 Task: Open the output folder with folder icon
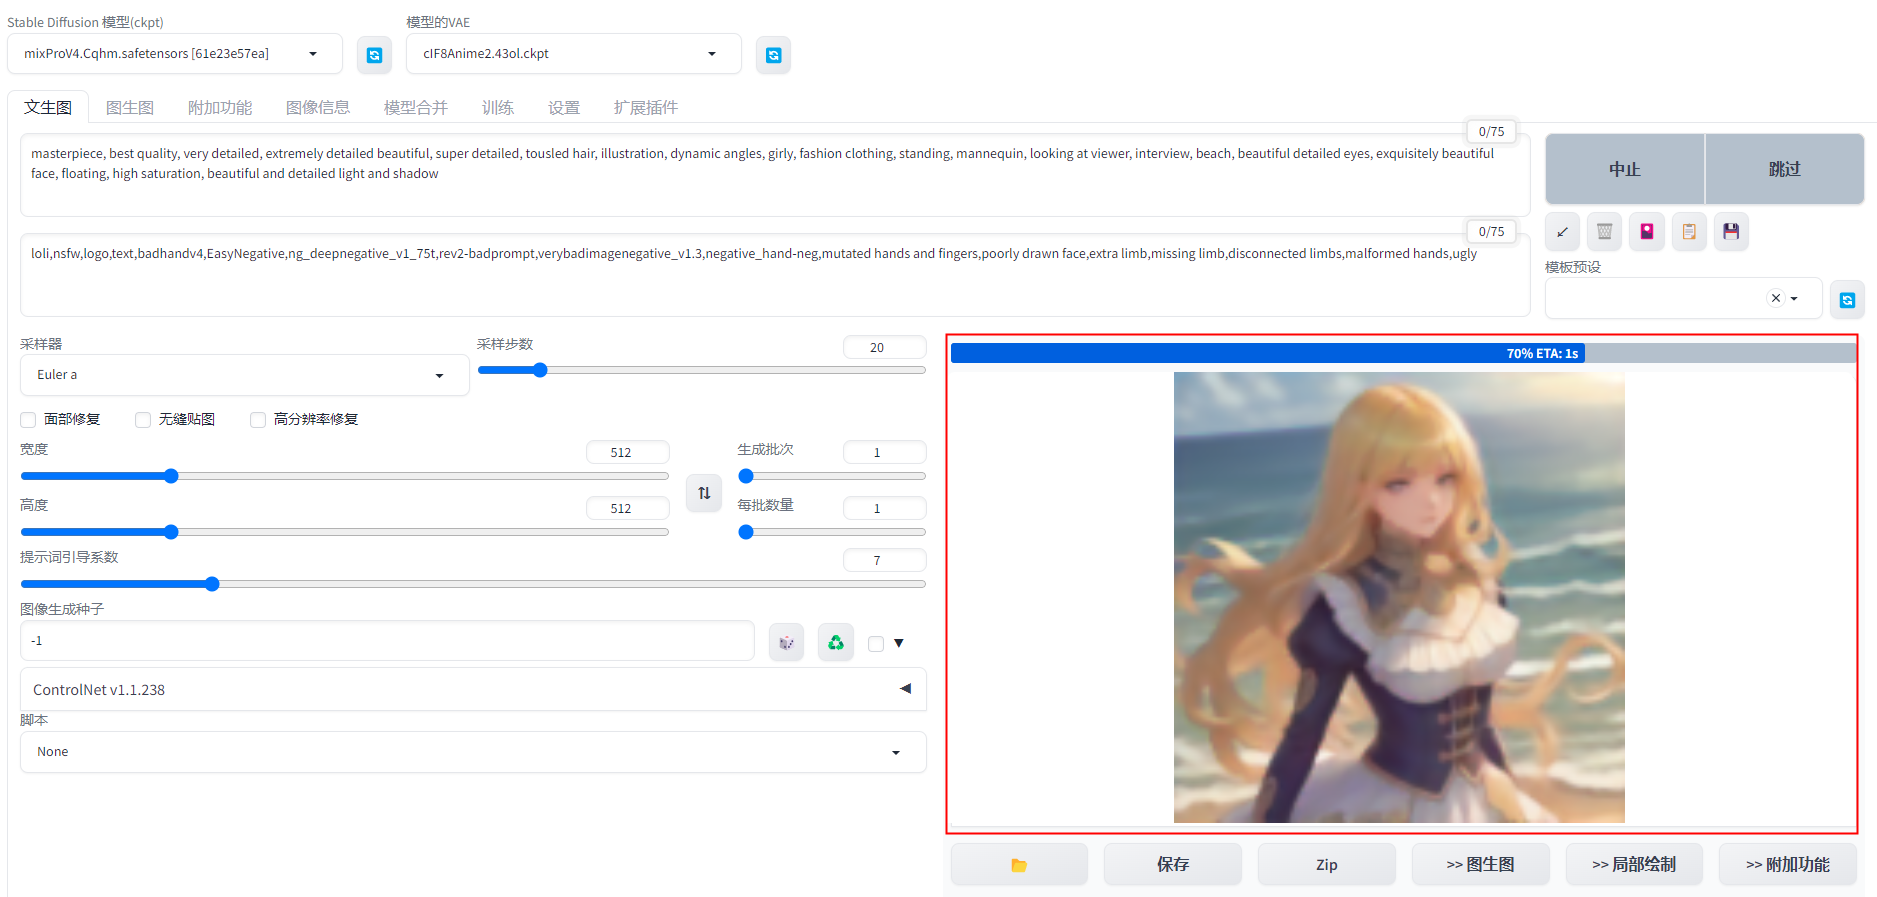point(1019,864)
